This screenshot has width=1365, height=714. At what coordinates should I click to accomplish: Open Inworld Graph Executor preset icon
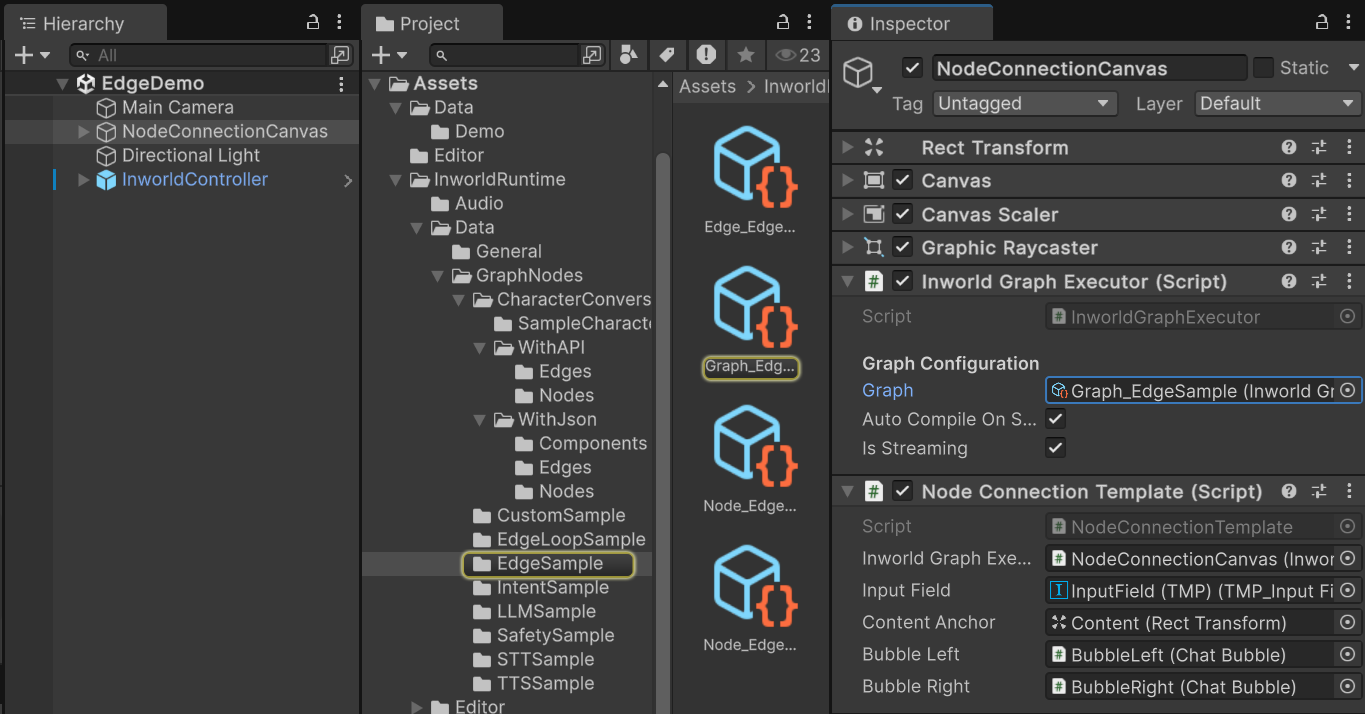(1319, 282)
